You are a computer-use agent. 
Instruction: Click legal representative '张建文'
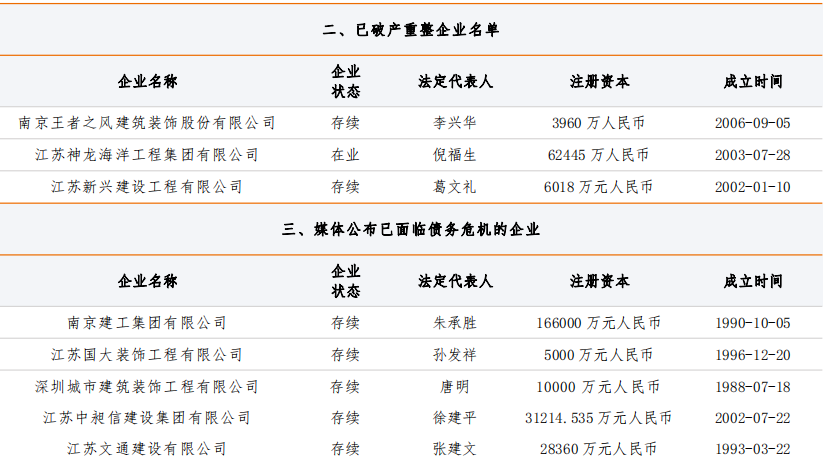click(455, 449)
